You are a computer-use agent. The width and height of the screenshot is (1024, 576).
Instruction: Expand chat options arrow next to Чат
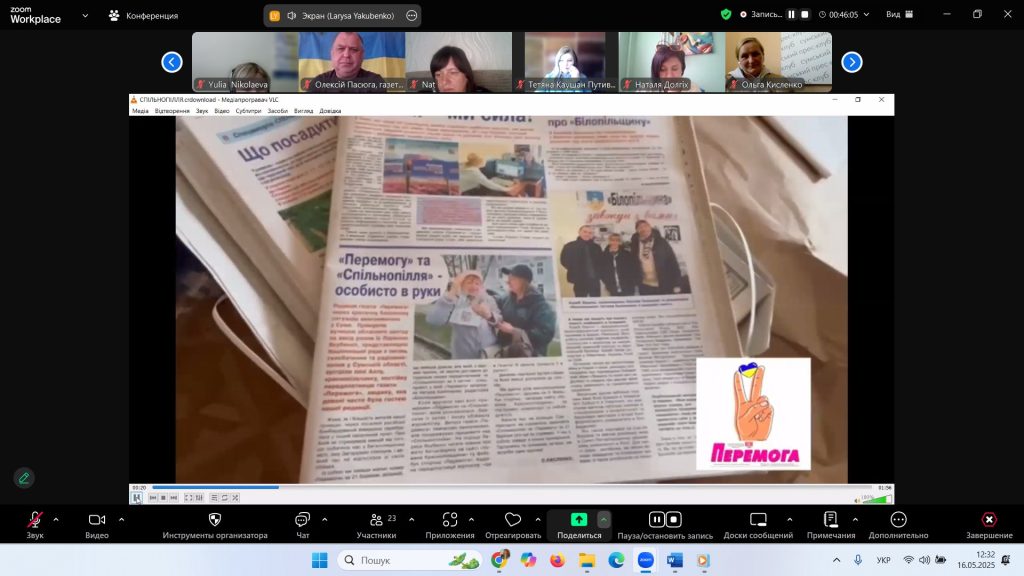(x=325, y=520)
